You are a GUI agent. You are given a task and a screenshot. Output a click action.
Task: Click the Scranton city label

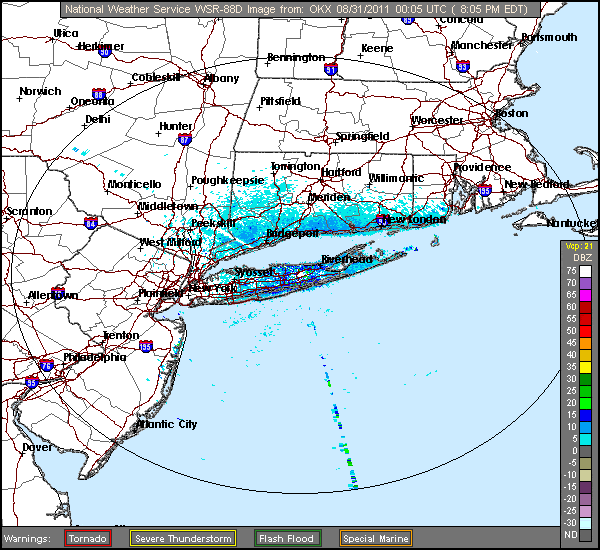click(29, 211)
